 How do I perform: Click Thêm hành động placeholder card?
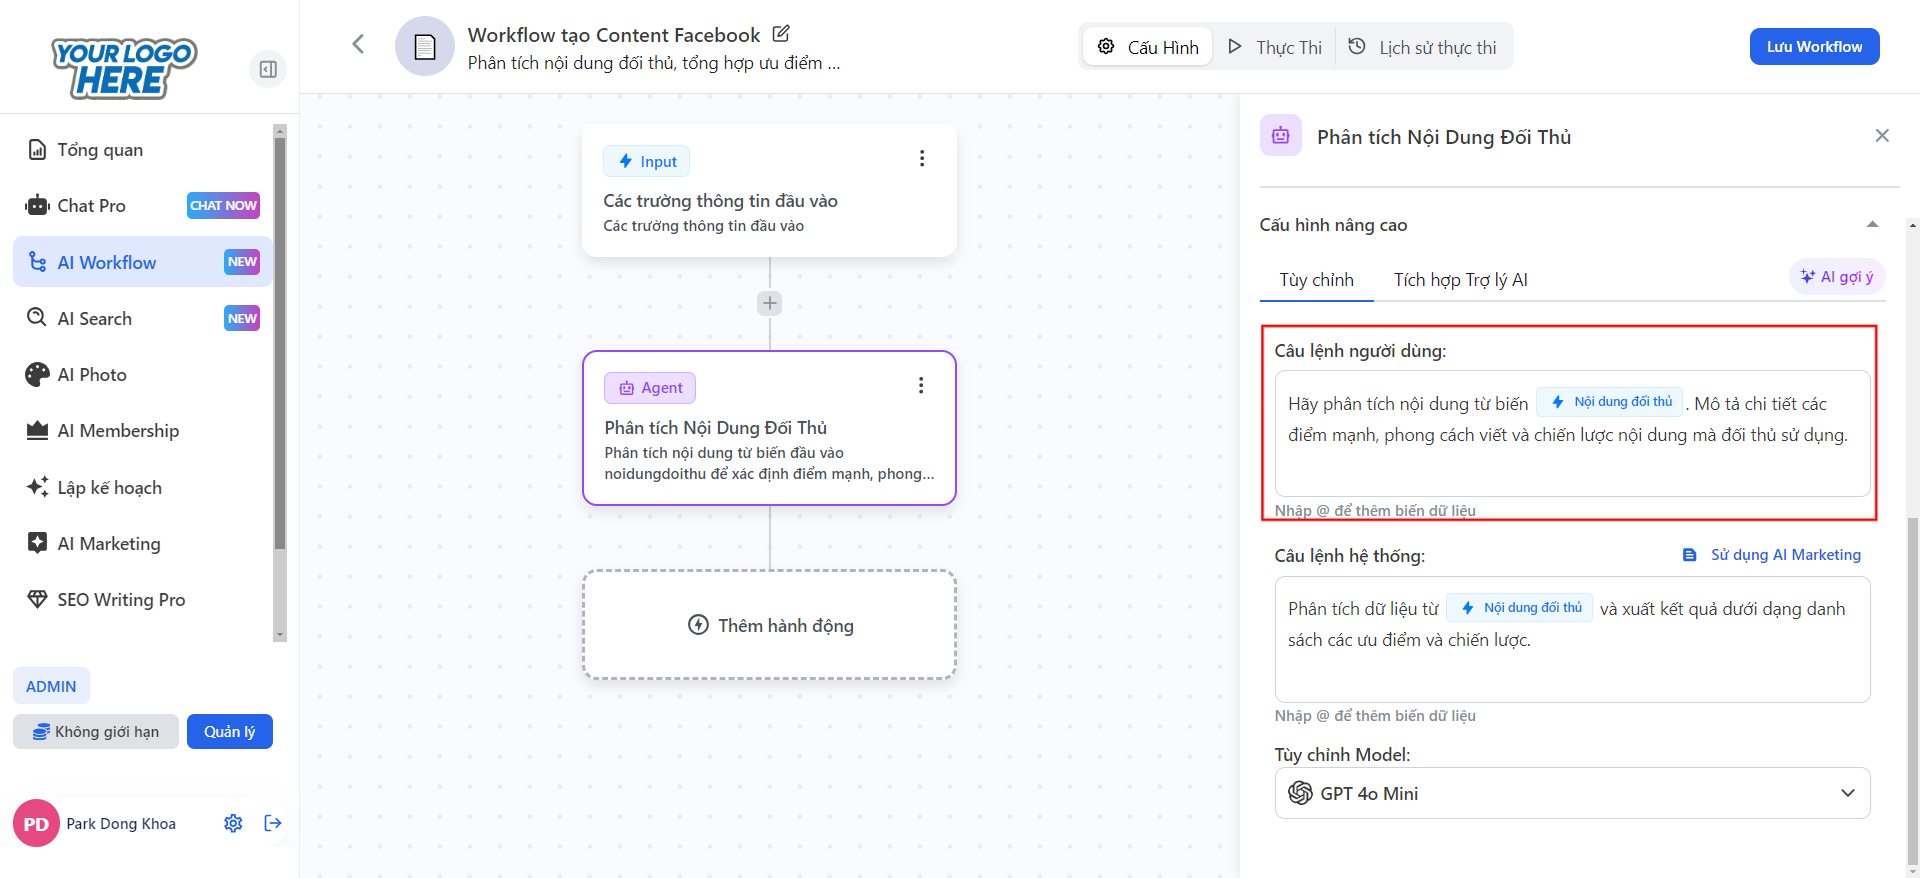(769, 625)
